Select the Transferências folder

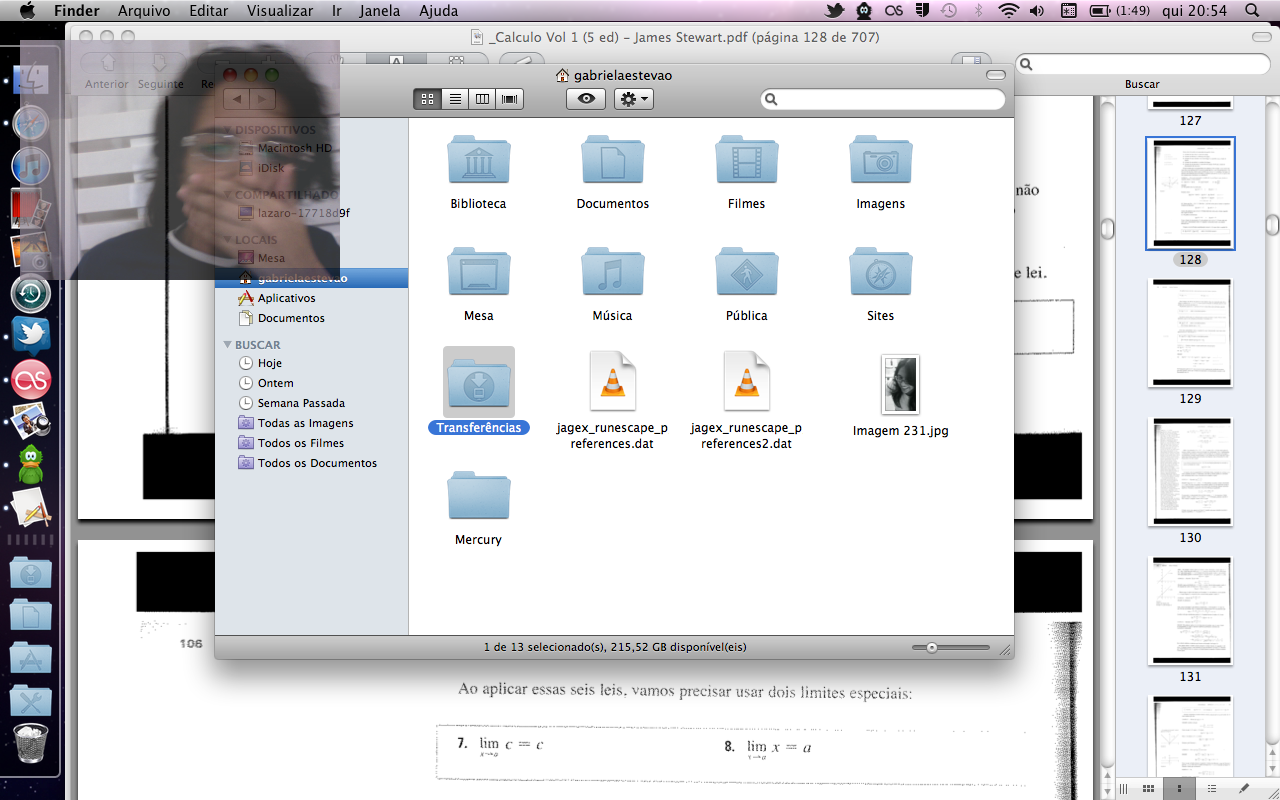479,382
